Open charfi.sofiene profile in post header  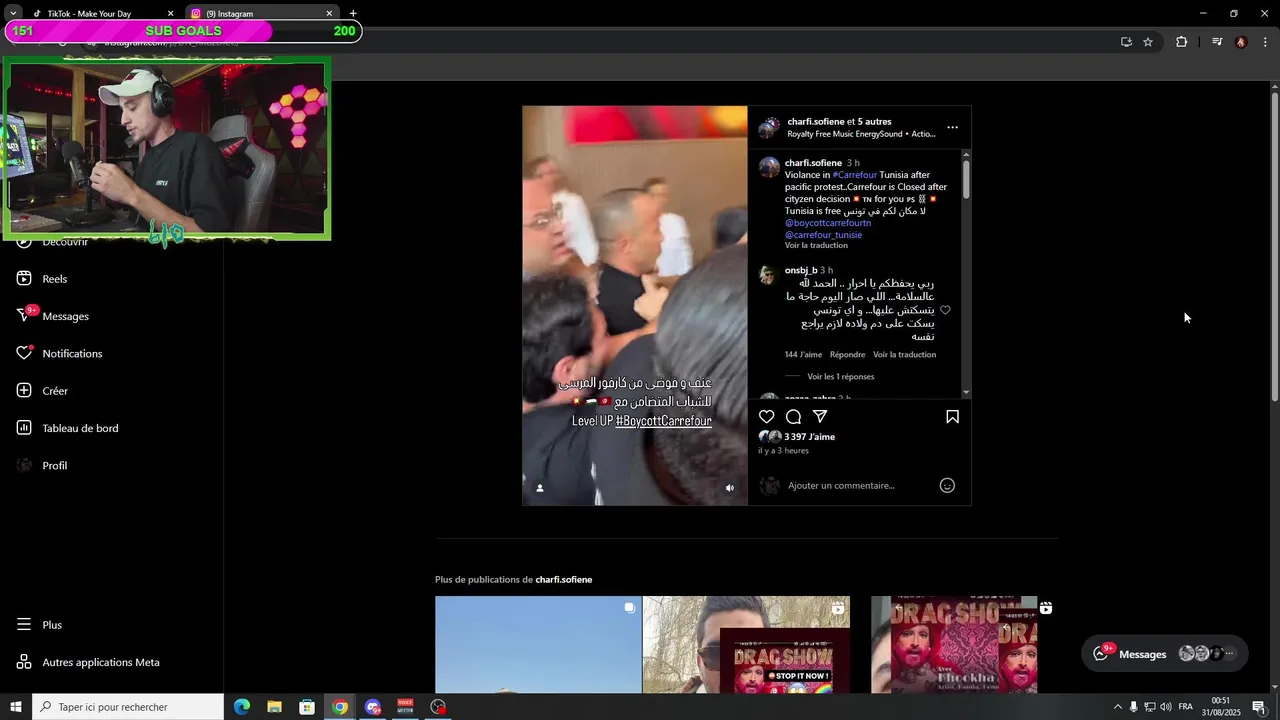815,122
